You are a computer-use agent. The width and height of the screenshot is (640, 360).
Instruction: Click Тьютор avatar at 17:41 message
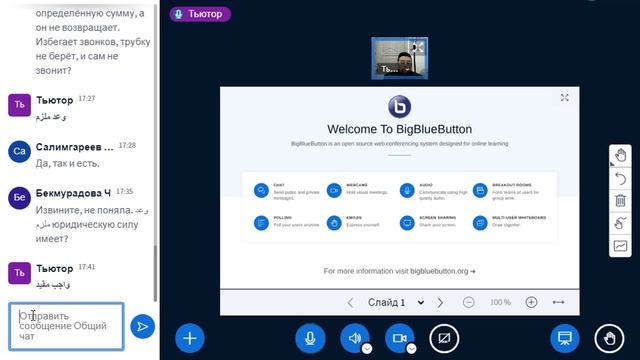19,273
